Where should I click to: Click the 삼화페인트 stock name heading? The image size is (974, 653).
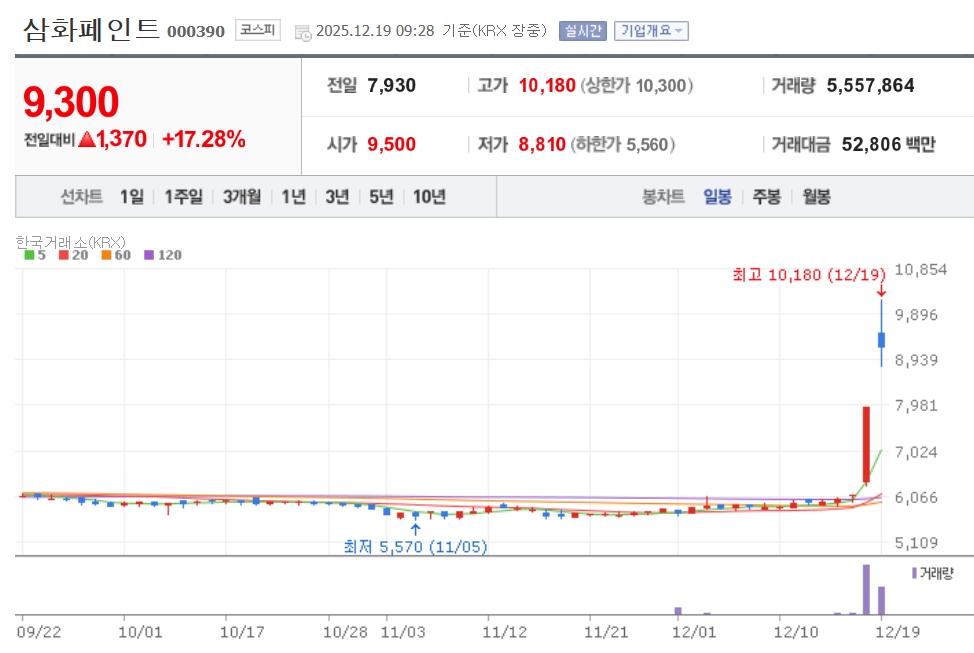click(x=91, y=29)
